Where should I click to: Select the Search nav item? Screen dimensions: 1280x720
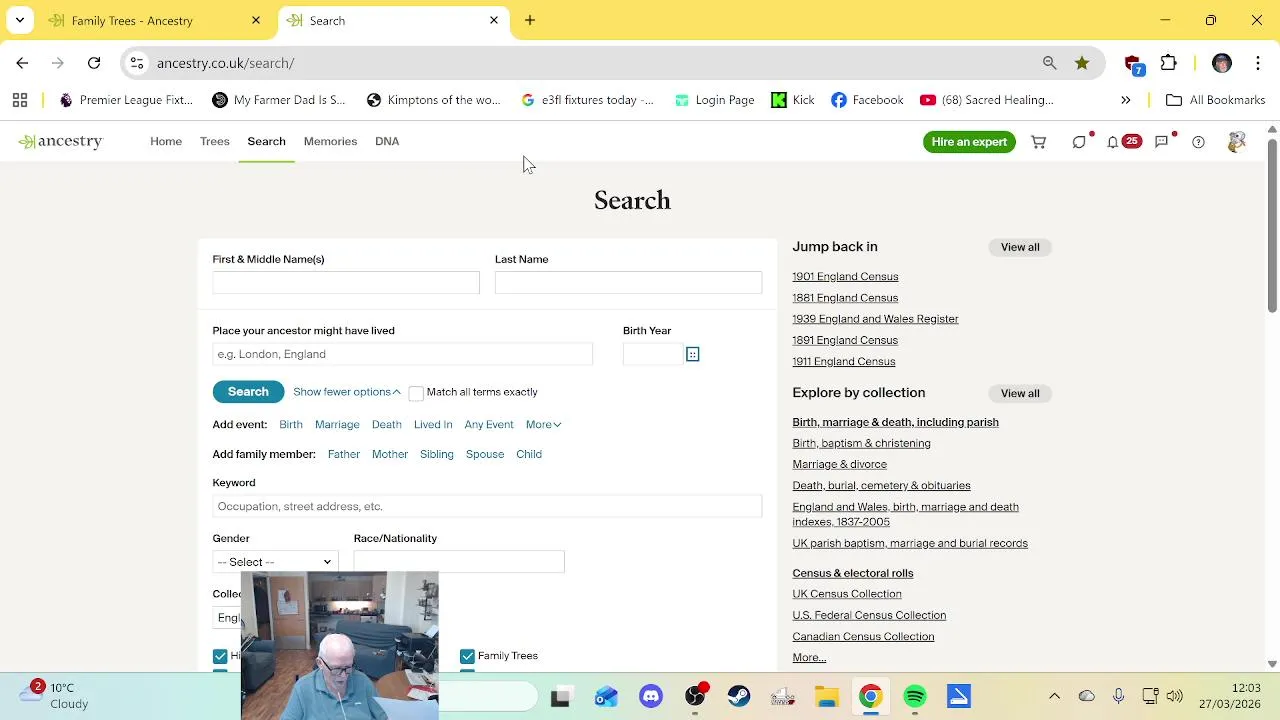266,141
